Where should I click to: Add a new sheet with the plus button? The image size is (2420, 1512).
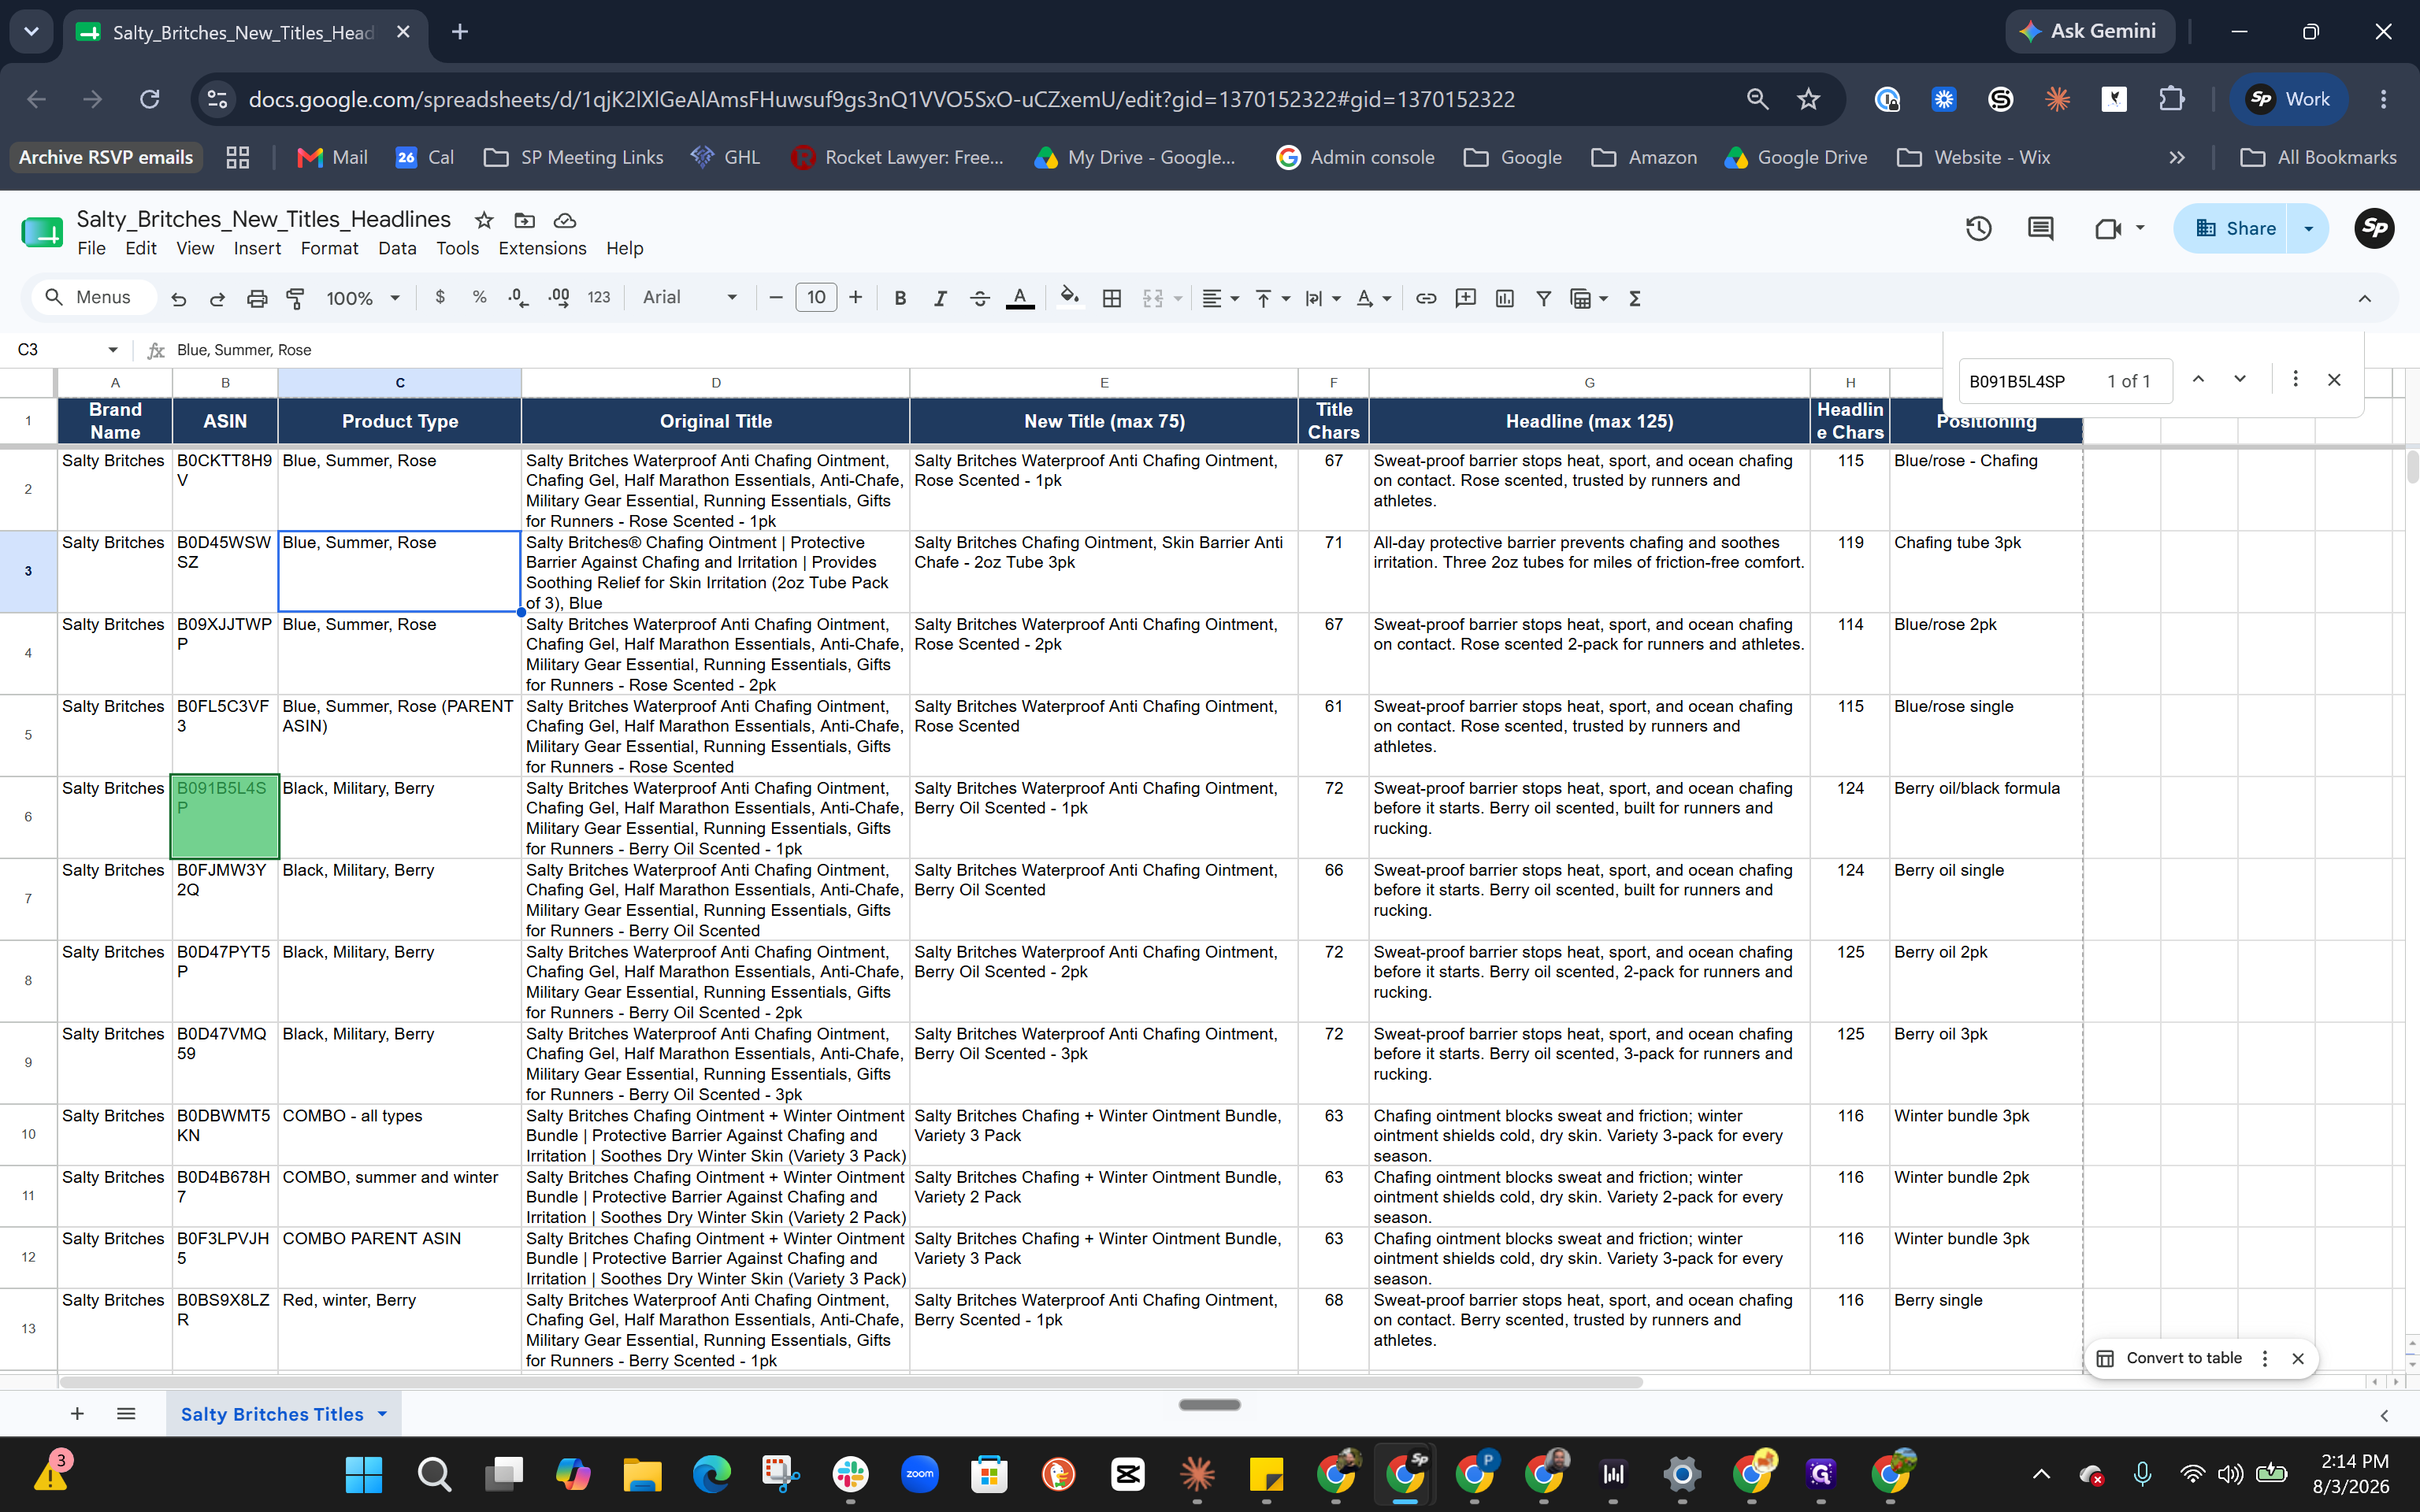click(77, 1413)
